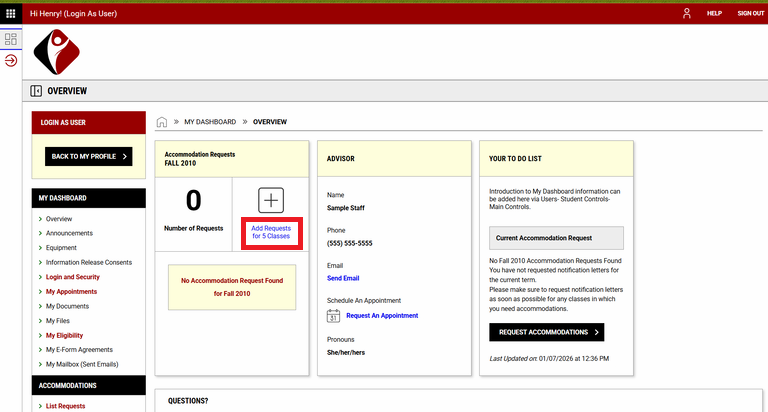Click phone number (555) 555-5555
The width and height of the screenshot is (768, 412).
(350, 243)
